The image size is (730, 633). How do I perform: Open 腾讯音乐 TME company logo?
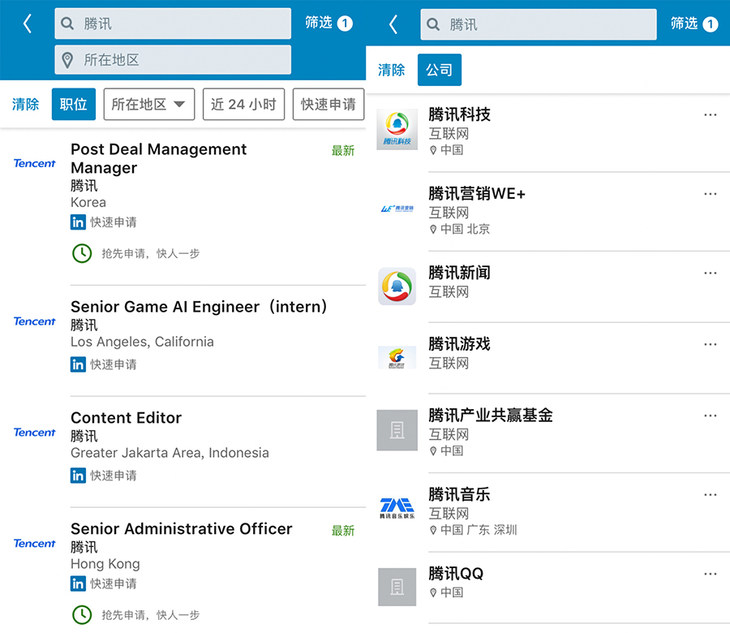pos(397,508)
